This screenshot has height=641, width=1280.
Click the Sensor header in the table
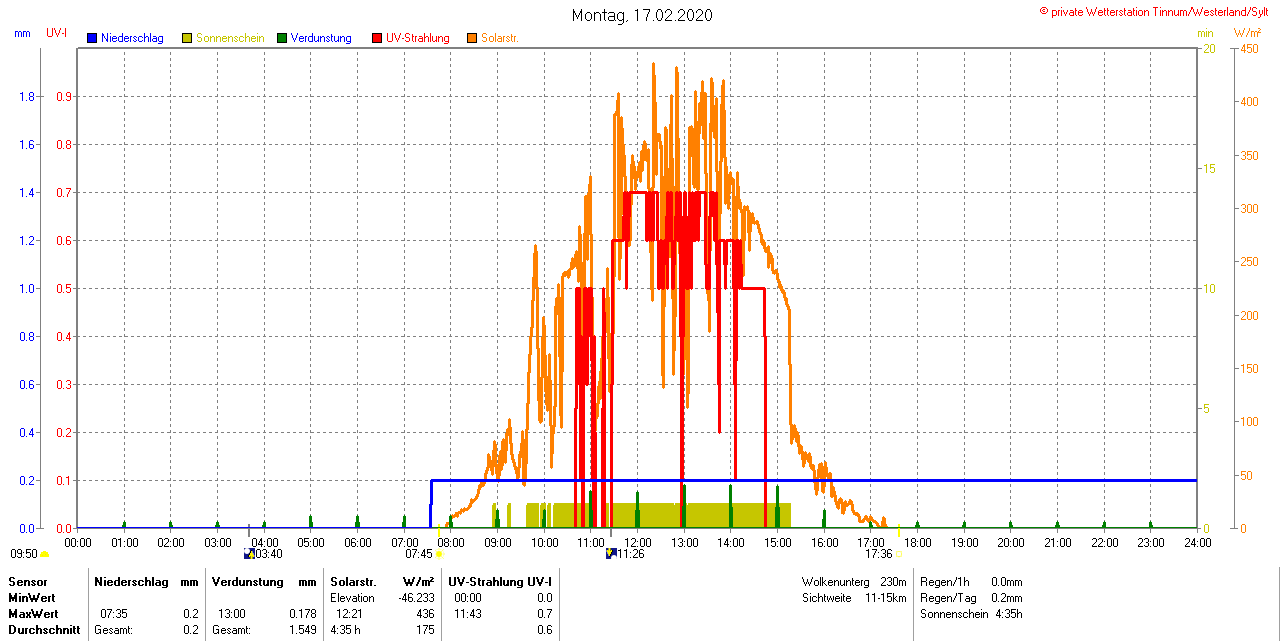[28, 582]
